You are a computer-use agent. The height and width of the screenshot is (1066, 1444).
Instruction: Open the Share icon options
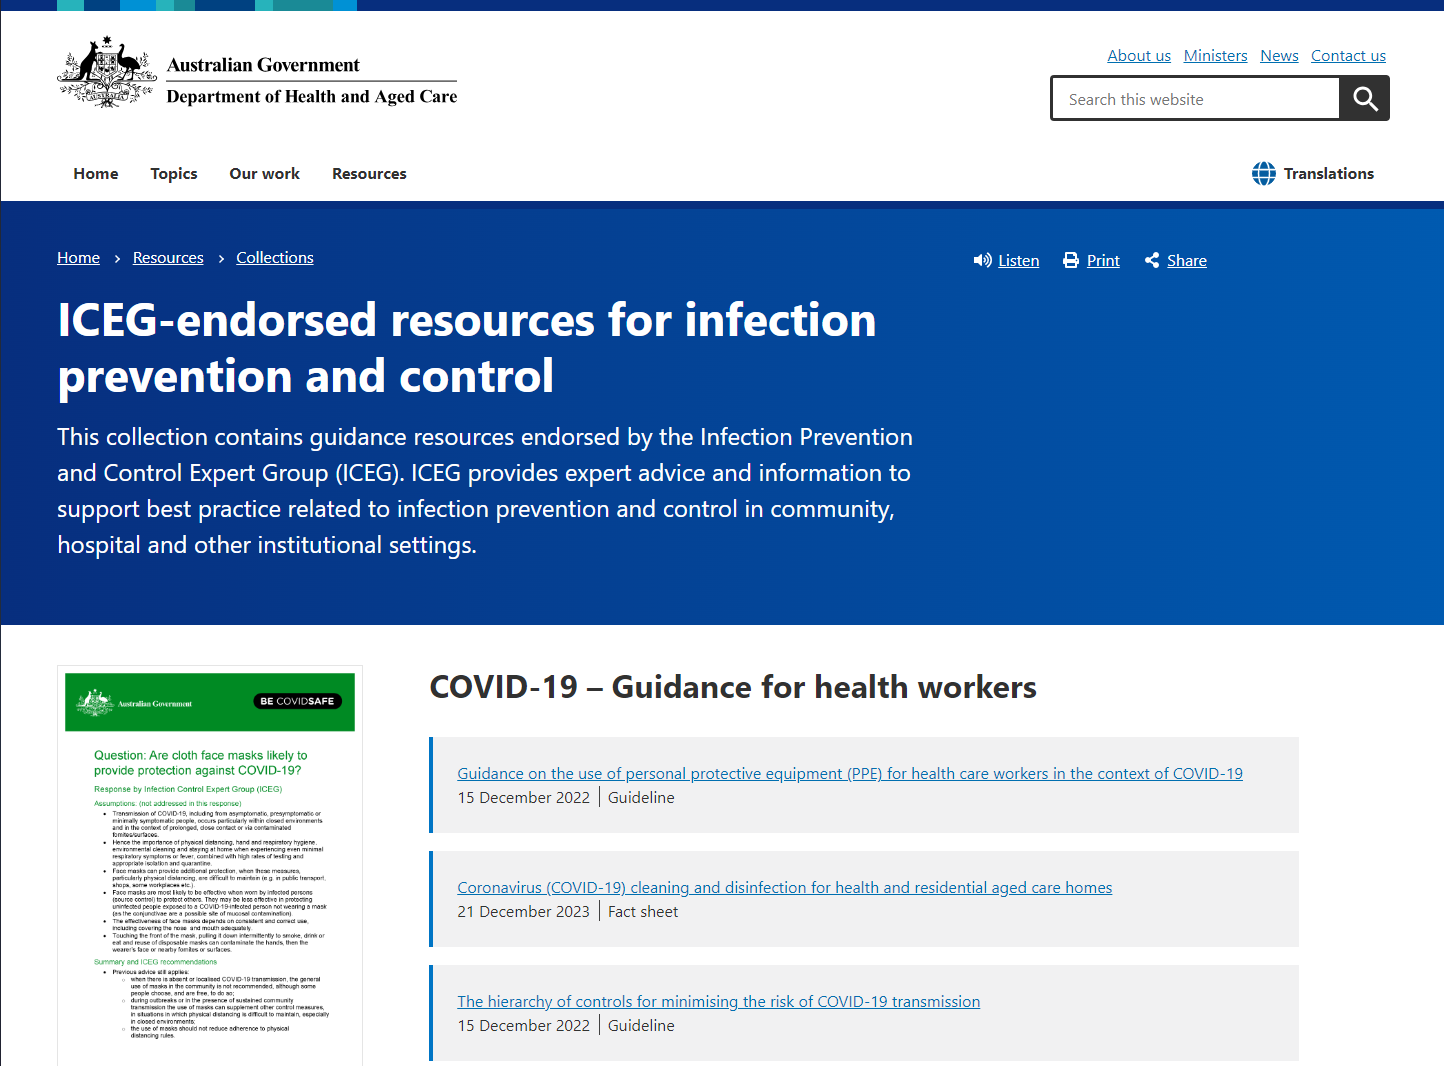pos(1151,260)
